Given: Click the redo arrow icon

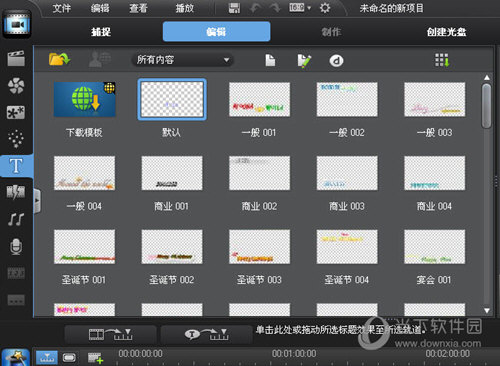Looking at the screenshot, I should 275,8.
